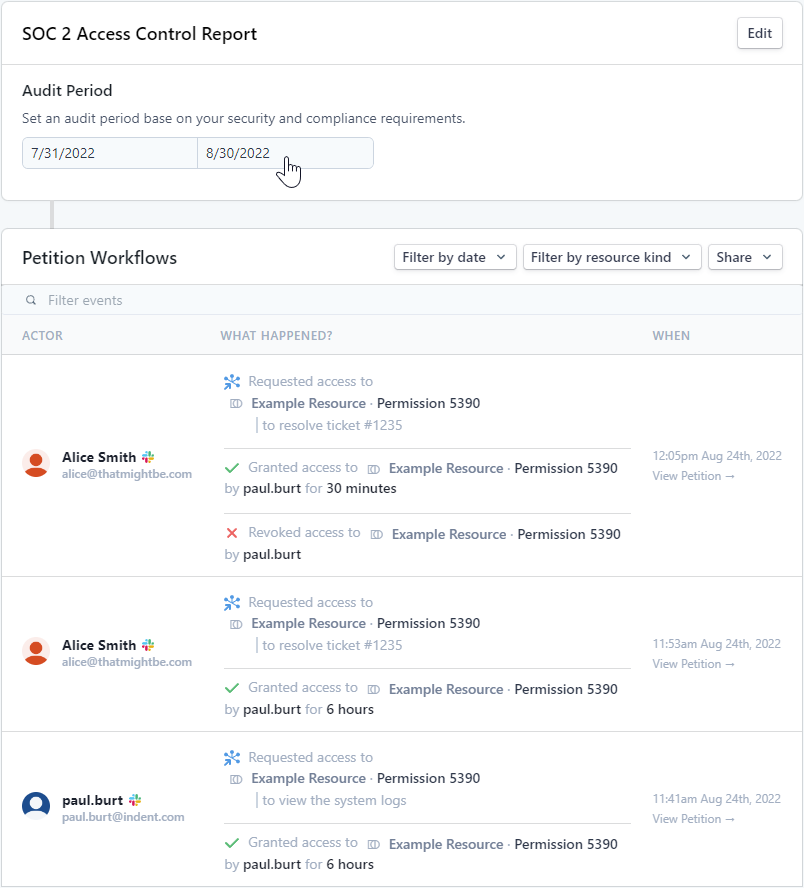Screen dimensions: 804x888
Task: Click the magnifier icon in the Filter events bar
Action: tap(31, 300)
